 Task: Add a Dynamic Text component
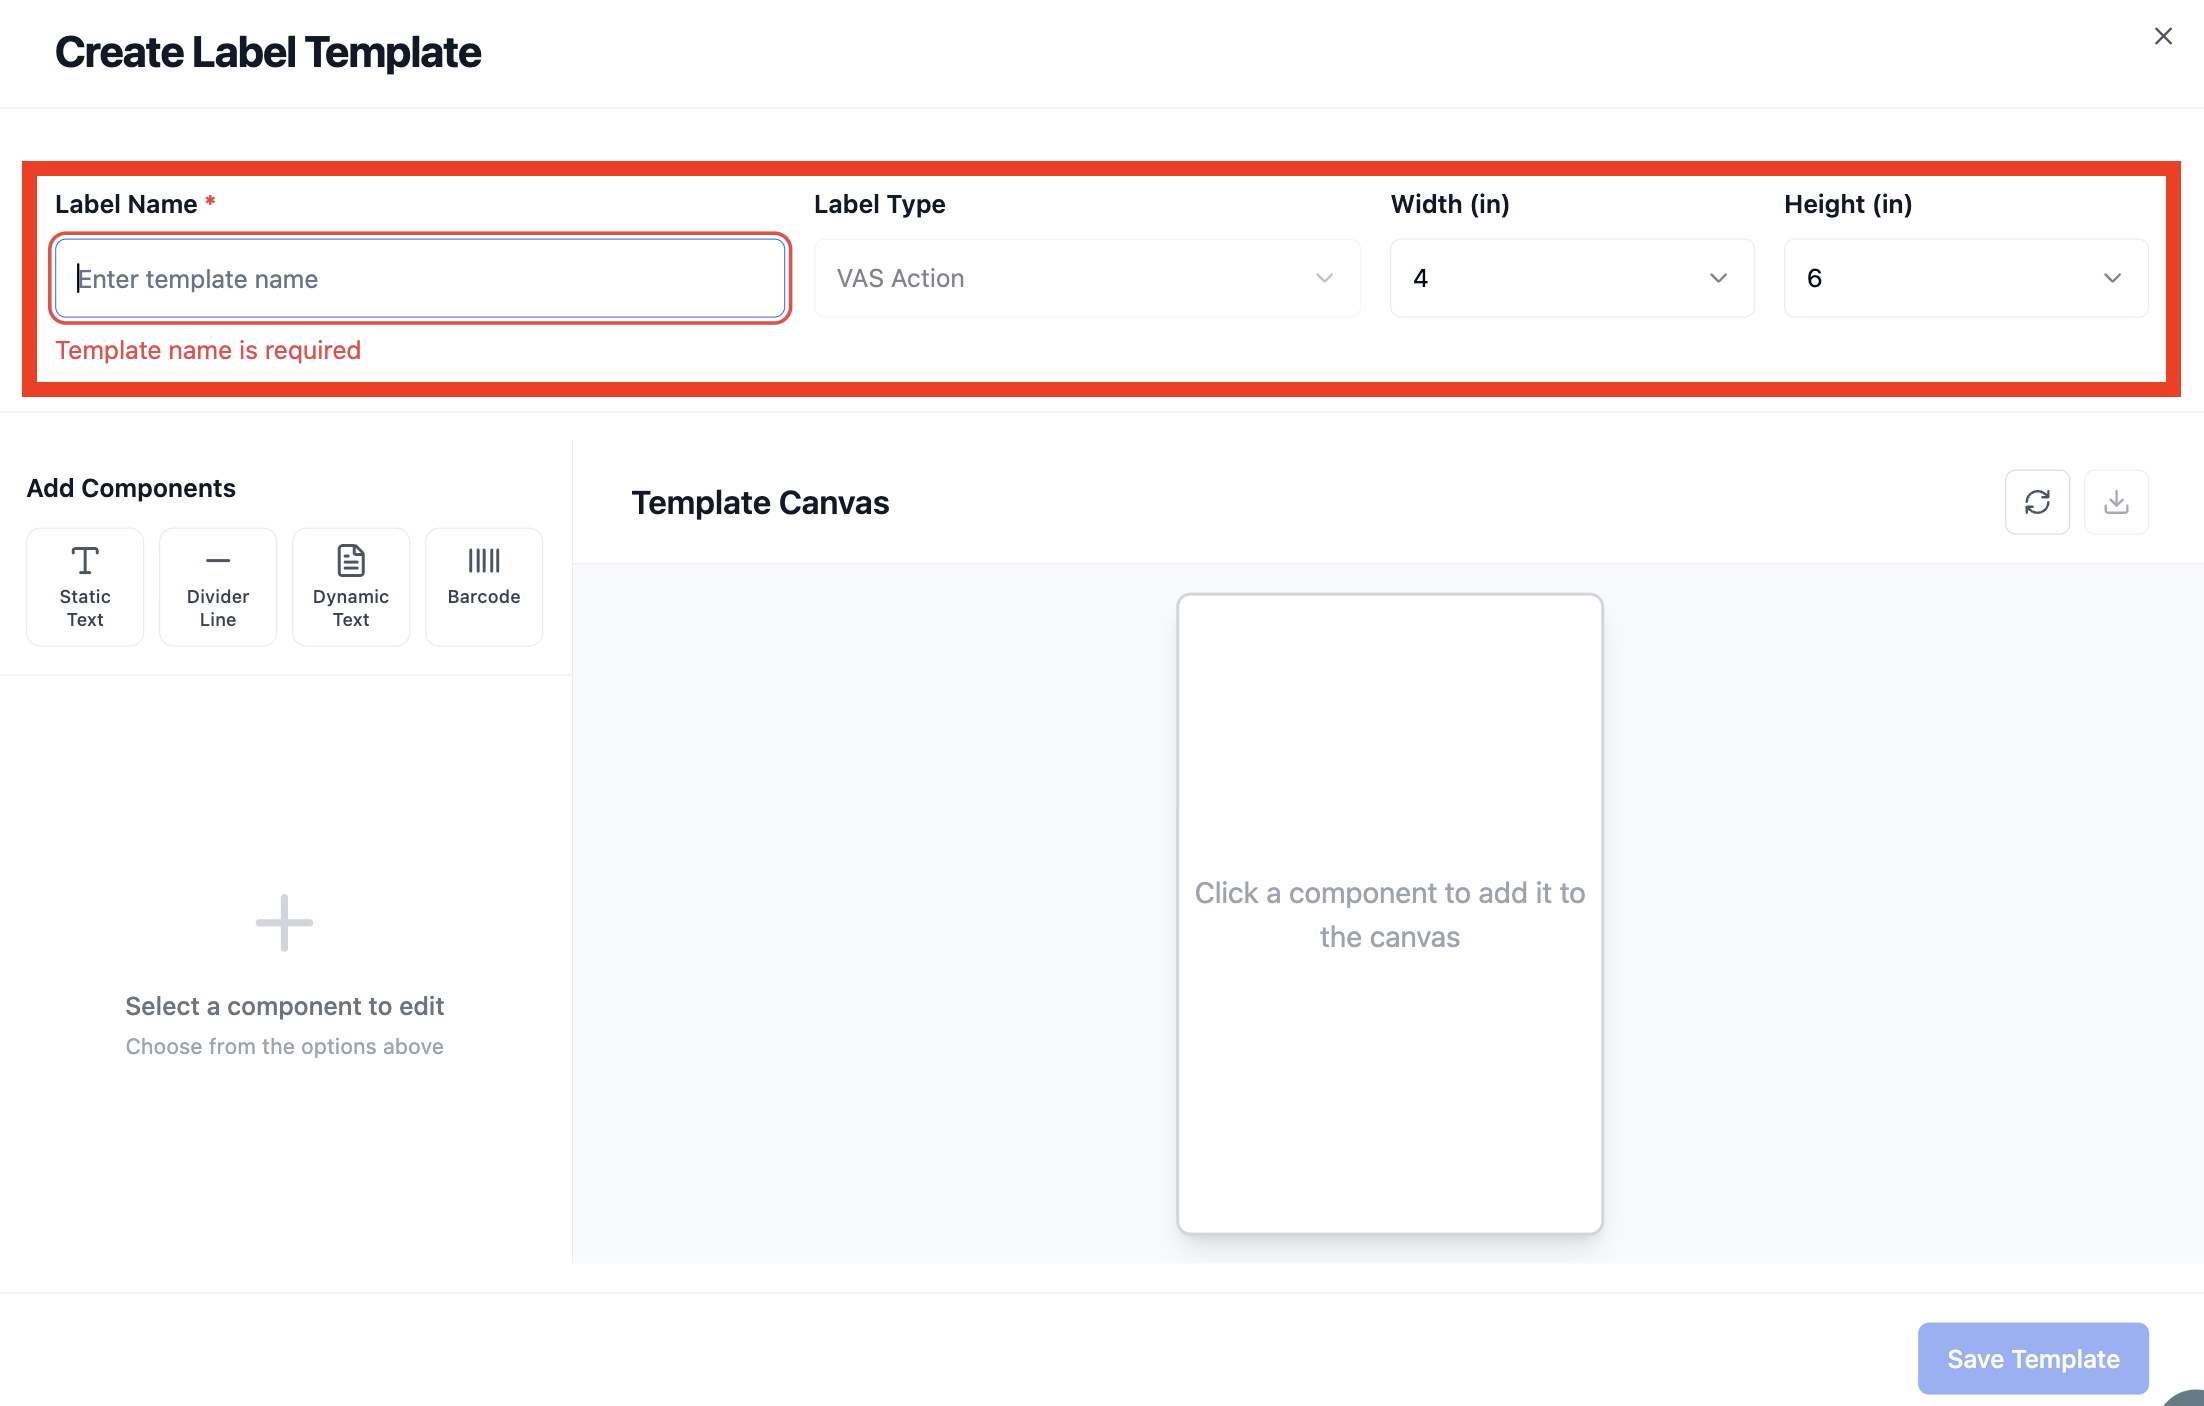click(351, 587)
